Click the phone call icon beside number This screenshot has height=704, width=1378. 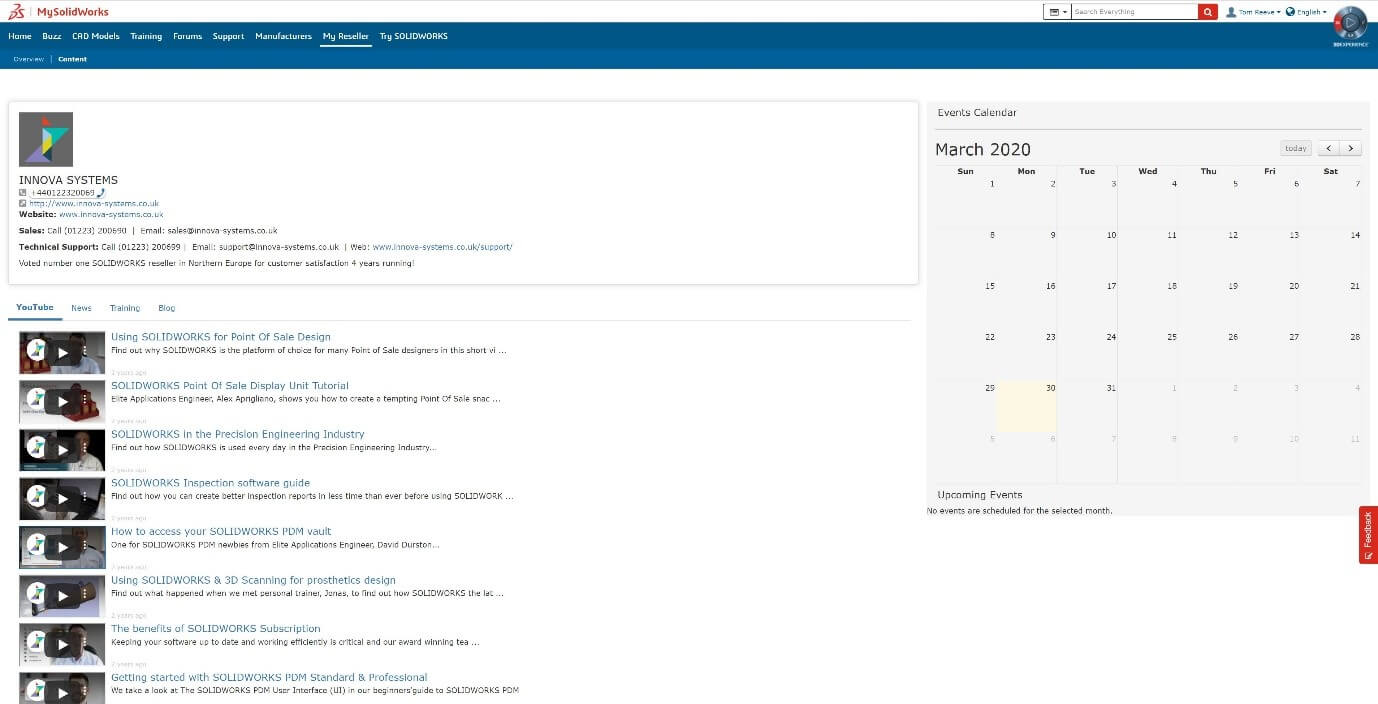pyautogui.click(x=100, y=193)
